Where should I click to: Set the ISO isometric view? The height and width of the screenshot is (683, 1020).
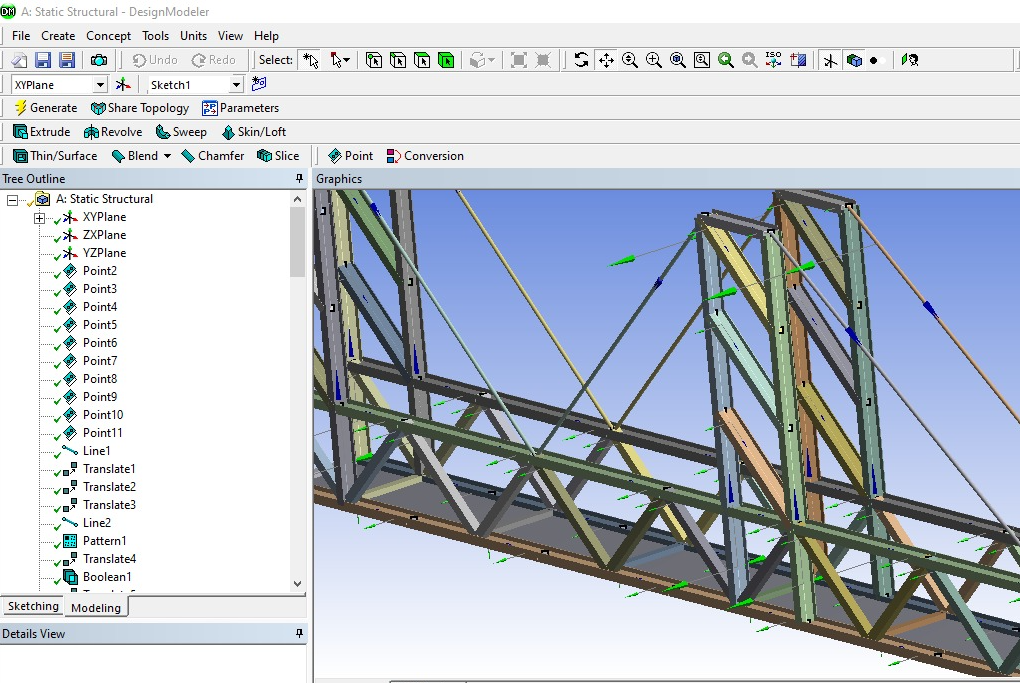click(x=773, y=60)
